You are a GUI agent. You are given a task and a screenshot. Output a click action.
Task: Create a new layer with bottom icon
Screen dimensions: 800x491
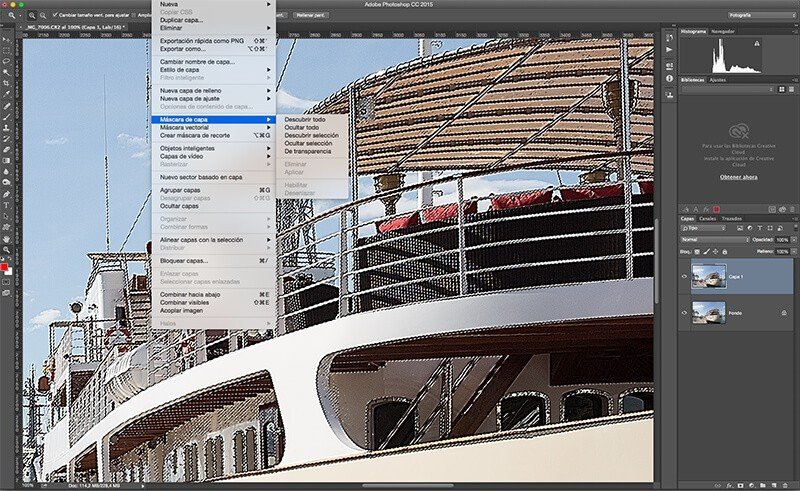pos(774,485)
